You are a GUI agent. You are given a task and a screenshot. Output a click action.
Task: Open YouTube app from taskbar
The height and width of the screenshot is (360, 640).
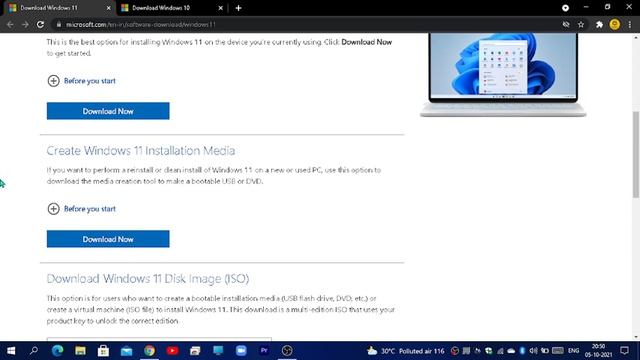coord(172,351)
